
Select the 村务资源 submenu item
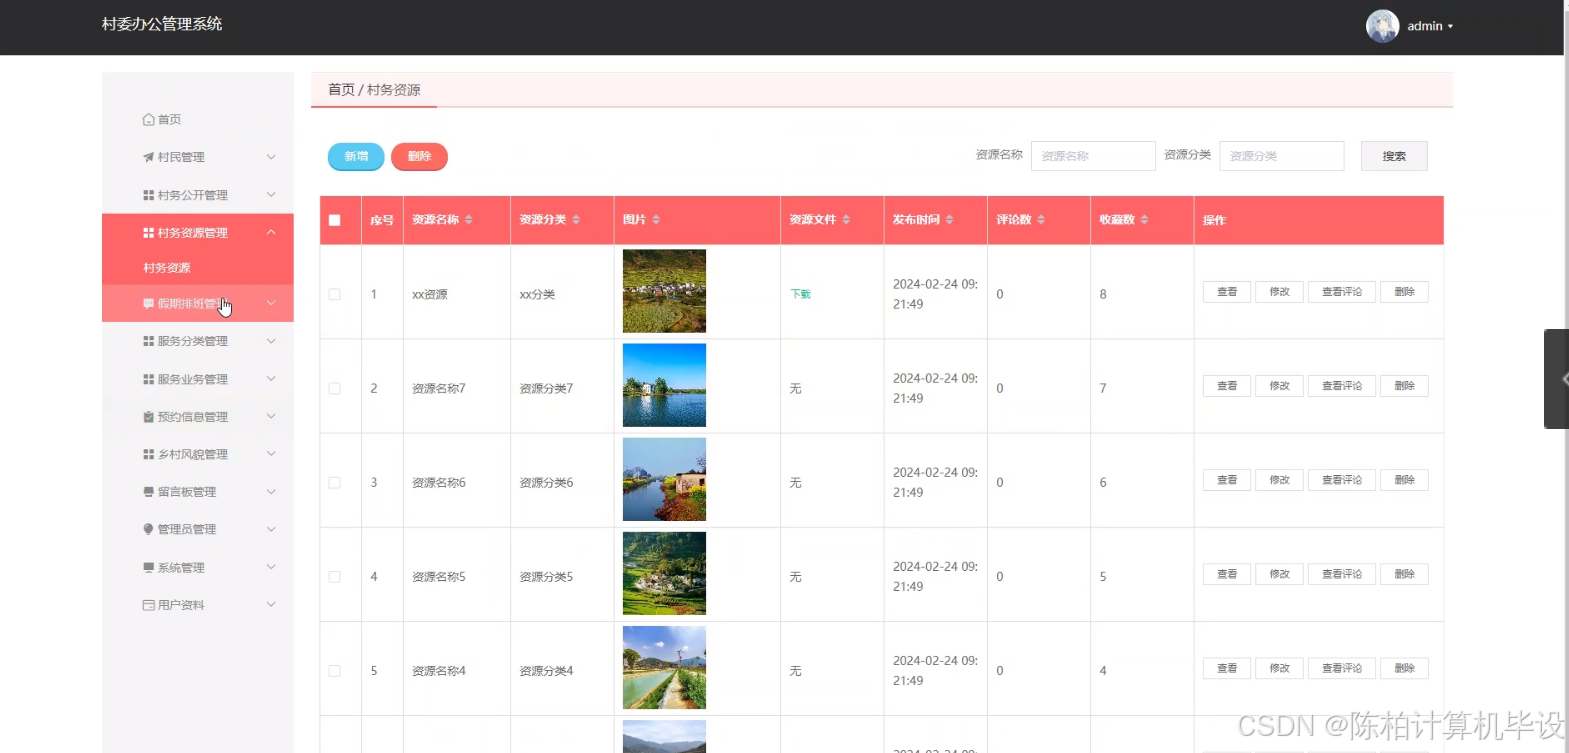click(x=198, y=268)
